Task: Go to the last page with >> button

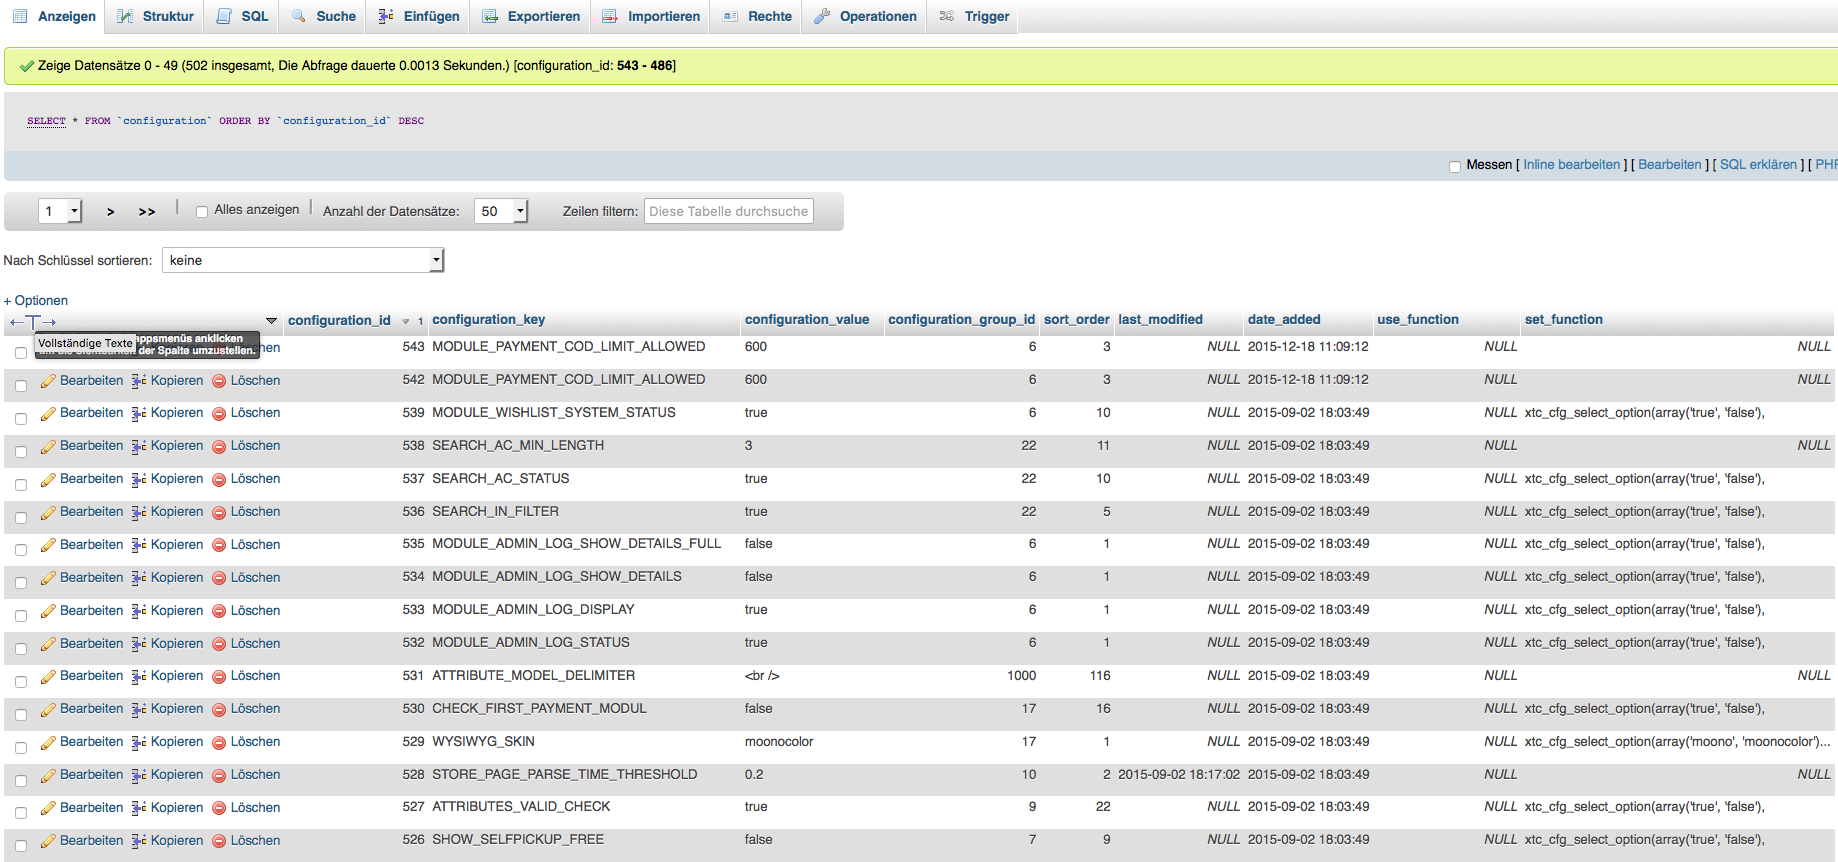Action: click(x=147, y=212)
